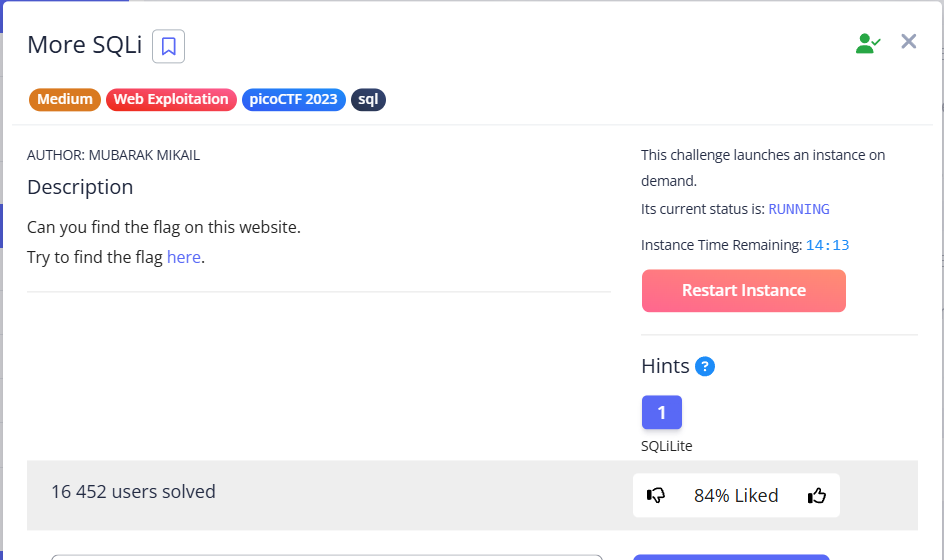Click the author name Mubarak Mikail
944x560 pixels.
(151, 155)
